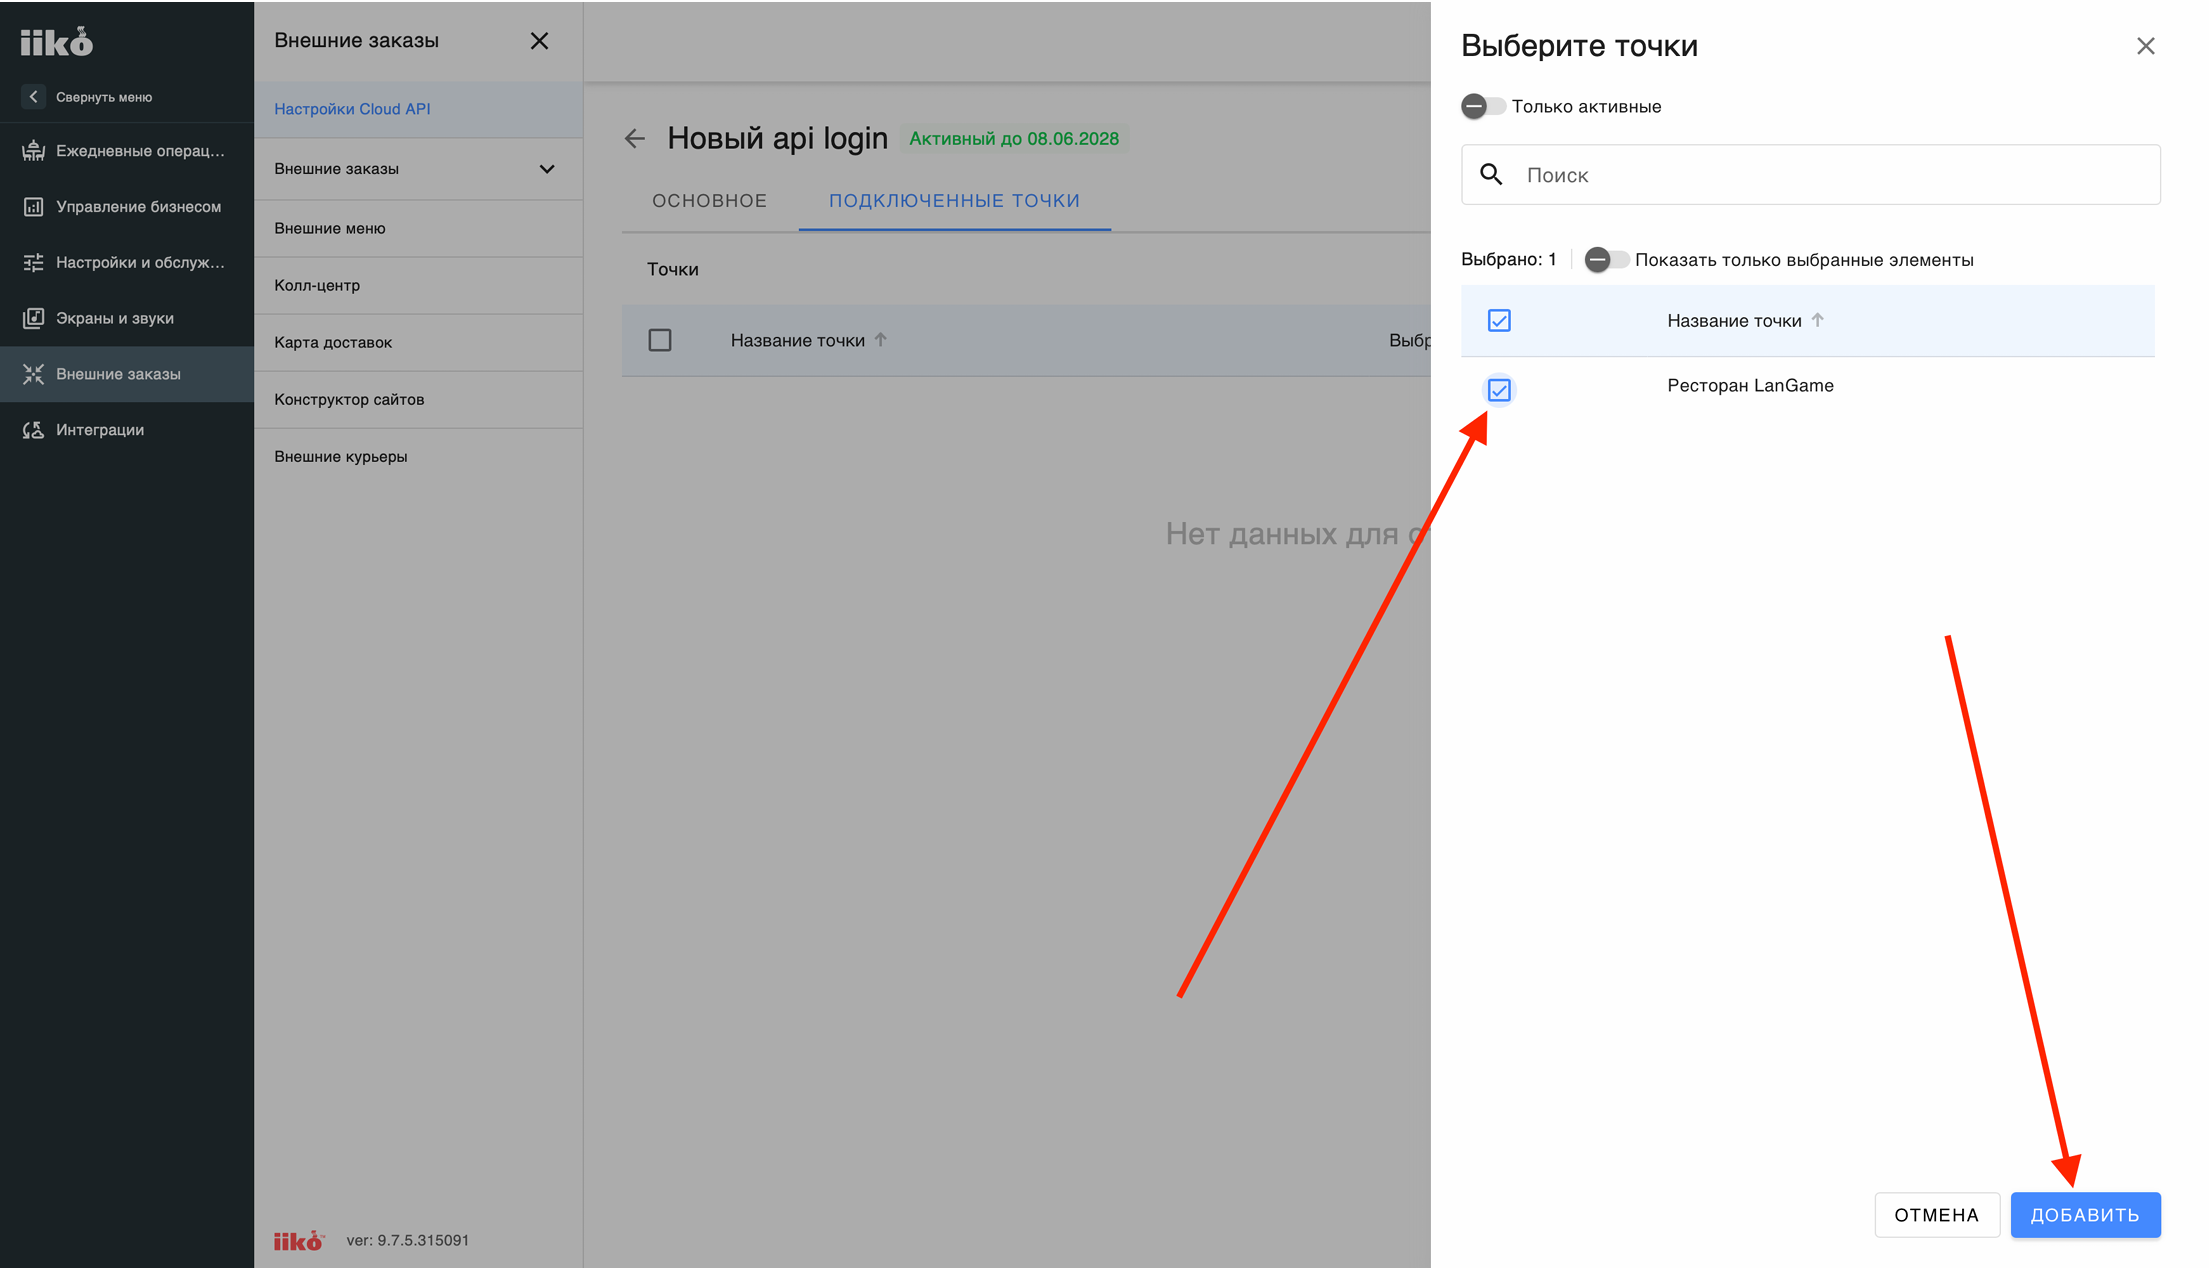
Task: Uncheck the Ресторан LanGame checkbox
Action: tap(1499, 390)
